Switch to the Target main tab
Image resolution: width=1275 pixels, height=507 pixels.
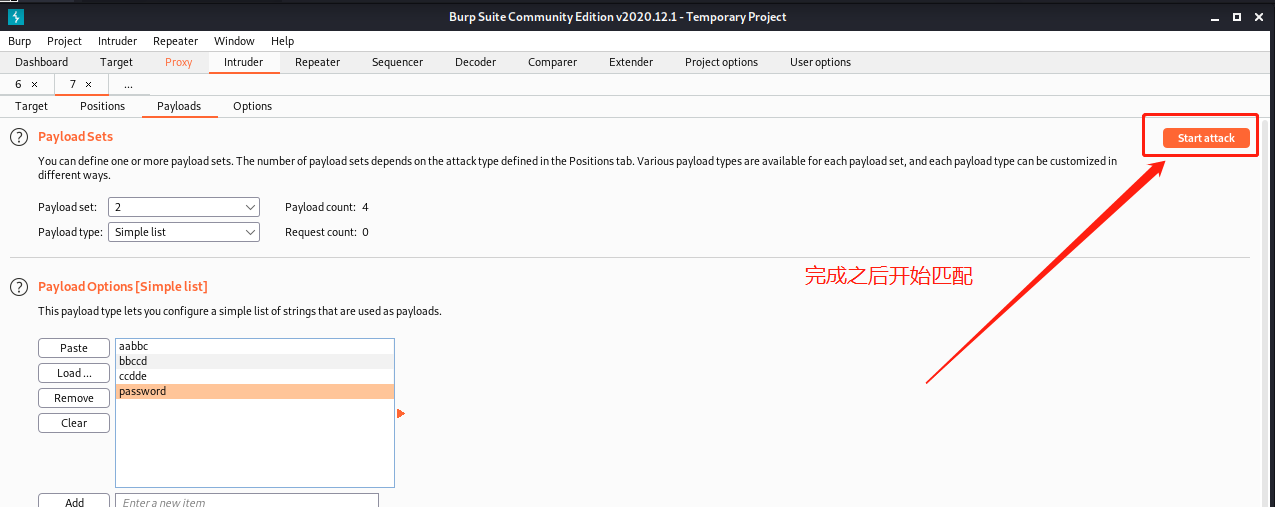[x=116, y=62]
